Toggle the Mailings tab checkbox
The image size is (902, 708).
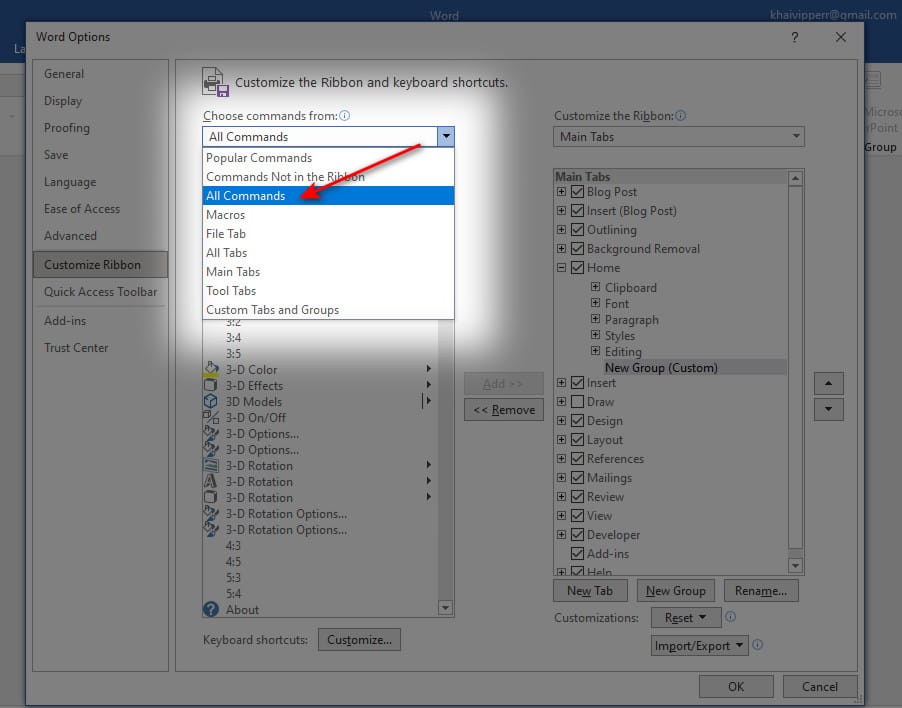point(577,478)
